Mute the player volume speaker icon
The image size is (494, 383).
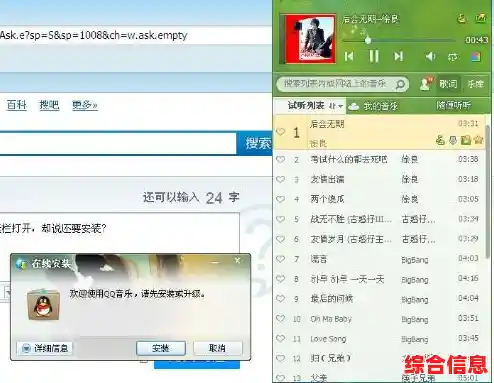point(430,56)
